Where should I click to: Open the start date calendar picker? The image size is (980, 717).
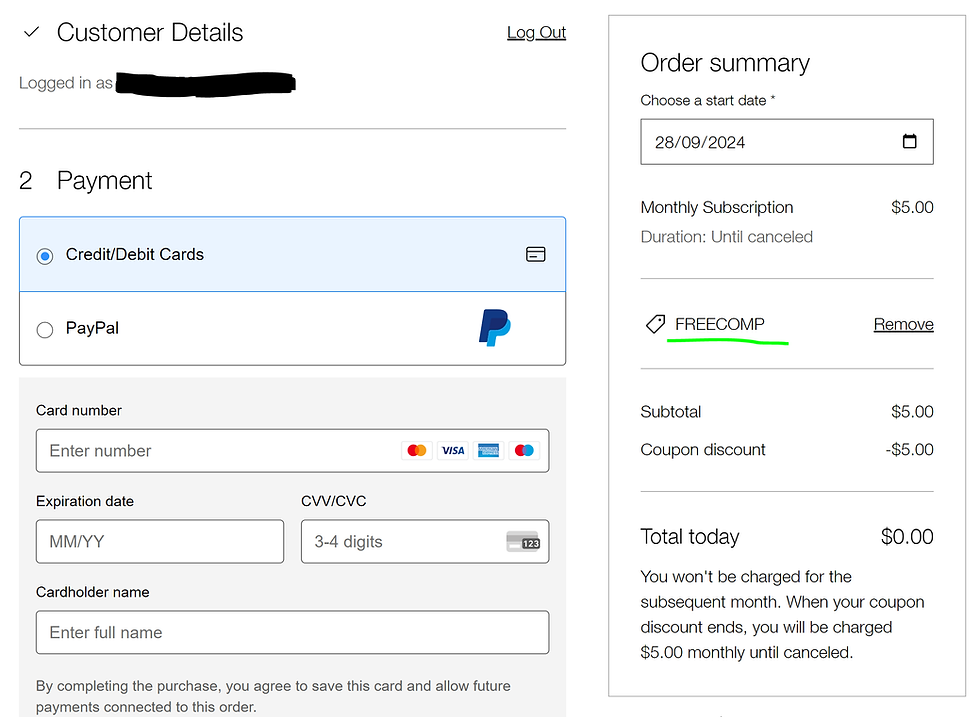(909, 142)
